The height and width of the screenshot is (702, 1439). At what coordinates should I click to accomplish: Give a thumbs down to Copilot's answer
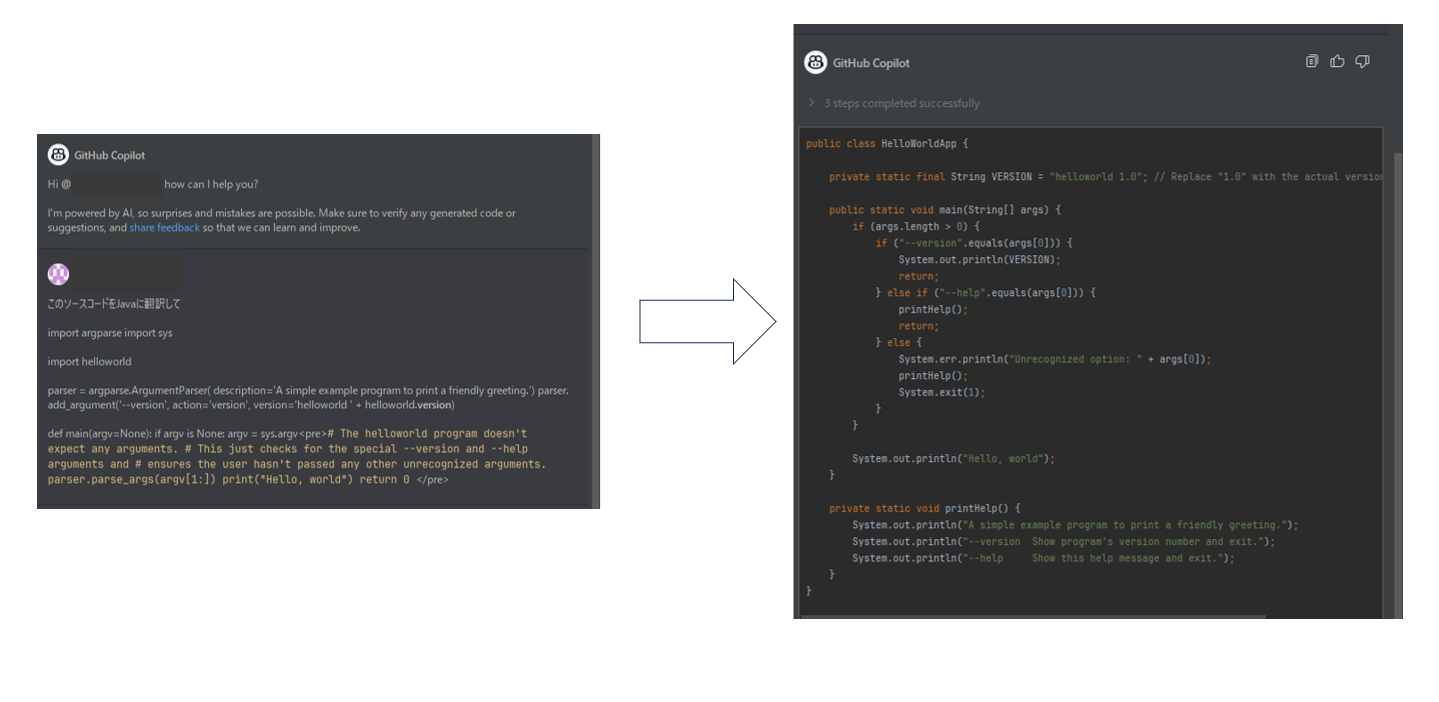click(1362, 61)
